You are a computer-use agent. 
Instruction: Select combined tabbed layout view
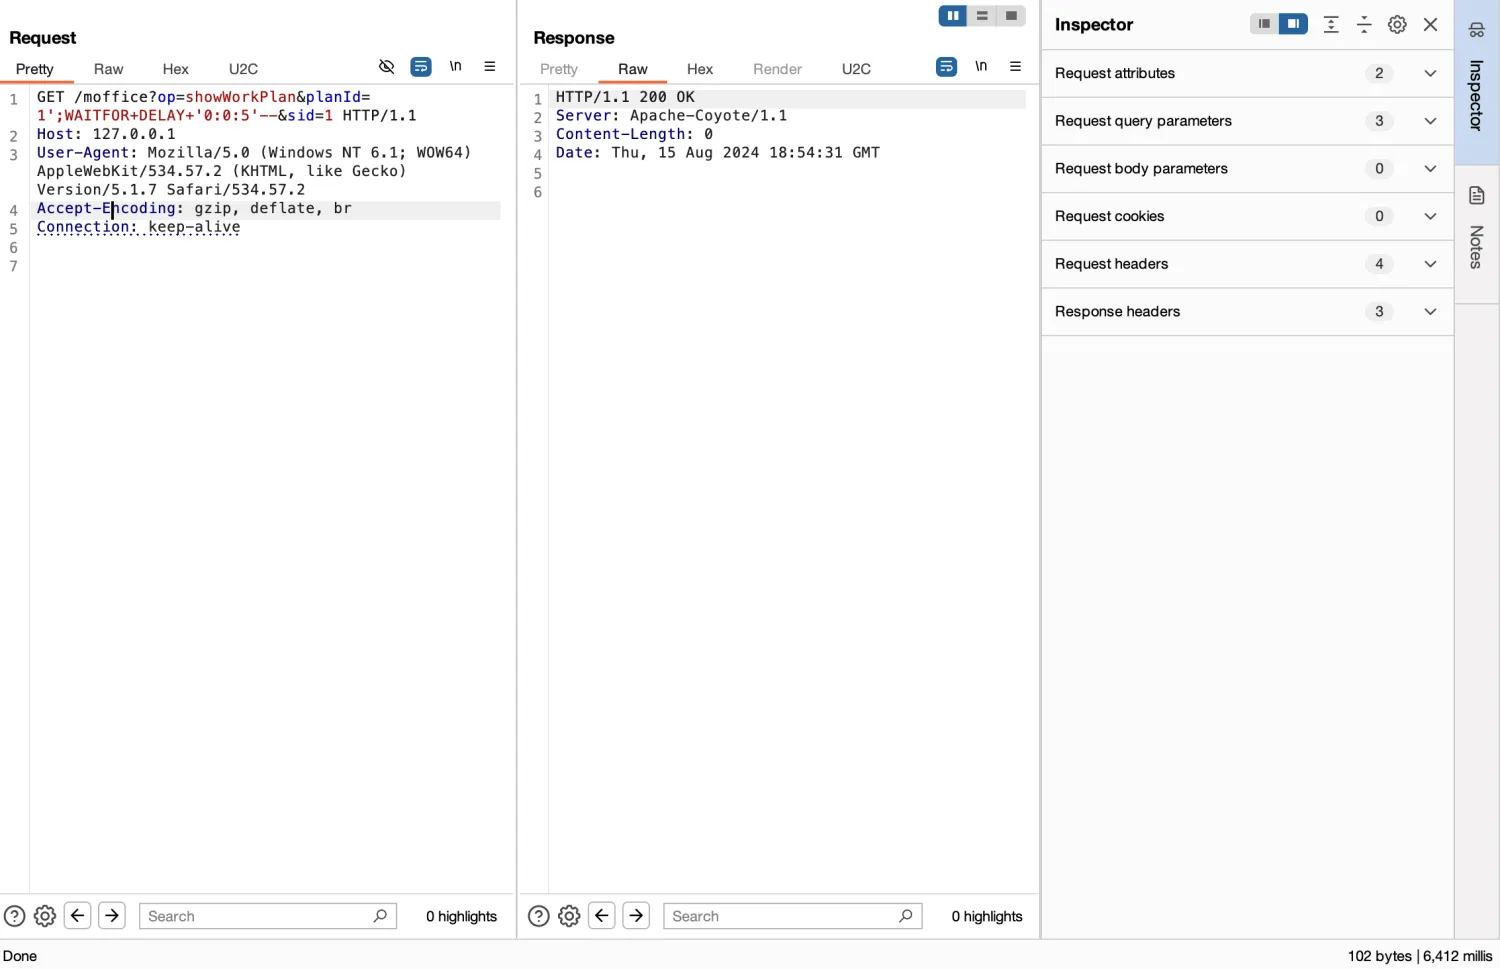point(1011,16)
